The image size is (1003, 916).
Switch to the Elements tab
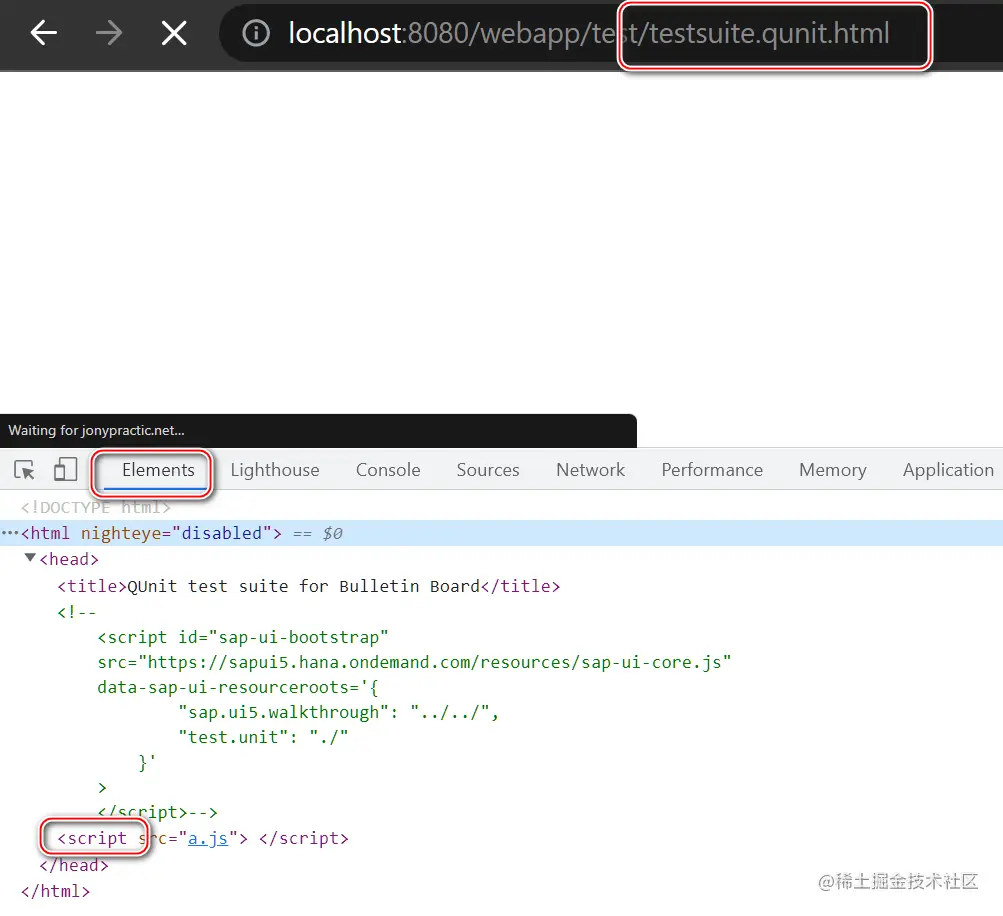tap(158, 470)
